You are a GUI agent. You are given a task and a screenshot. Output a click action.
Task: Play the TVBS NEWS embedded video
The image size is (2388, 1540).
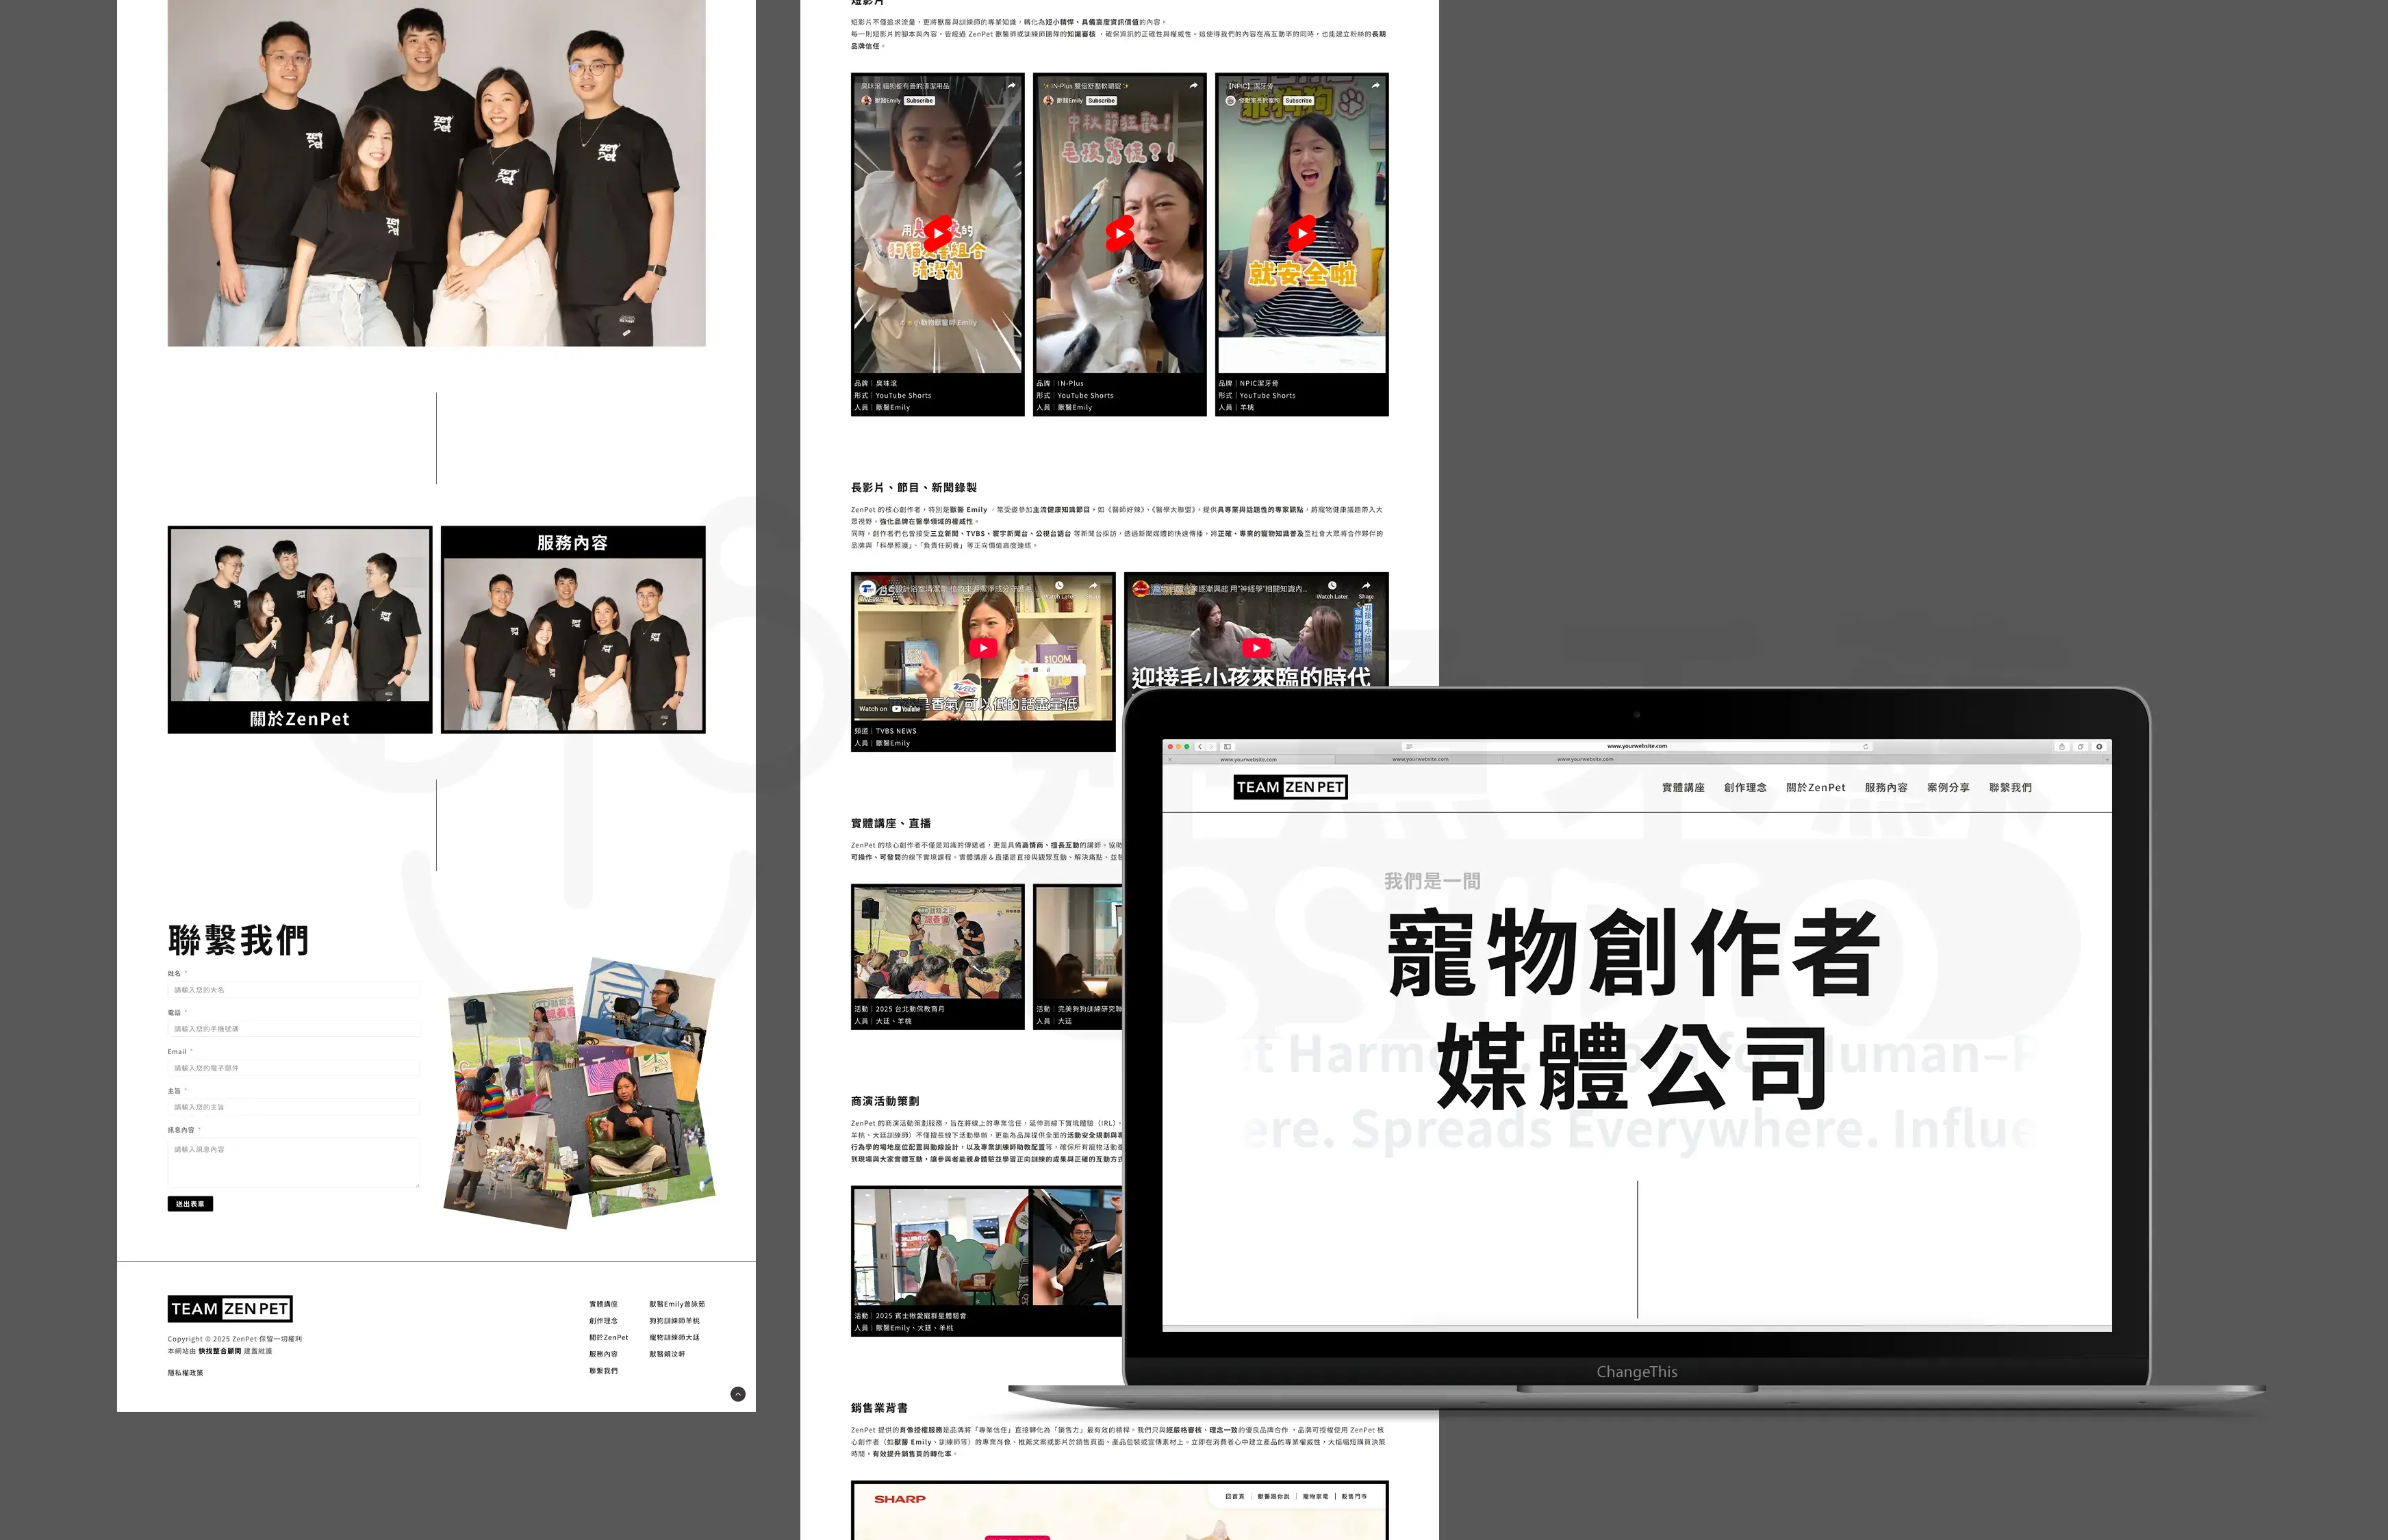983,648
